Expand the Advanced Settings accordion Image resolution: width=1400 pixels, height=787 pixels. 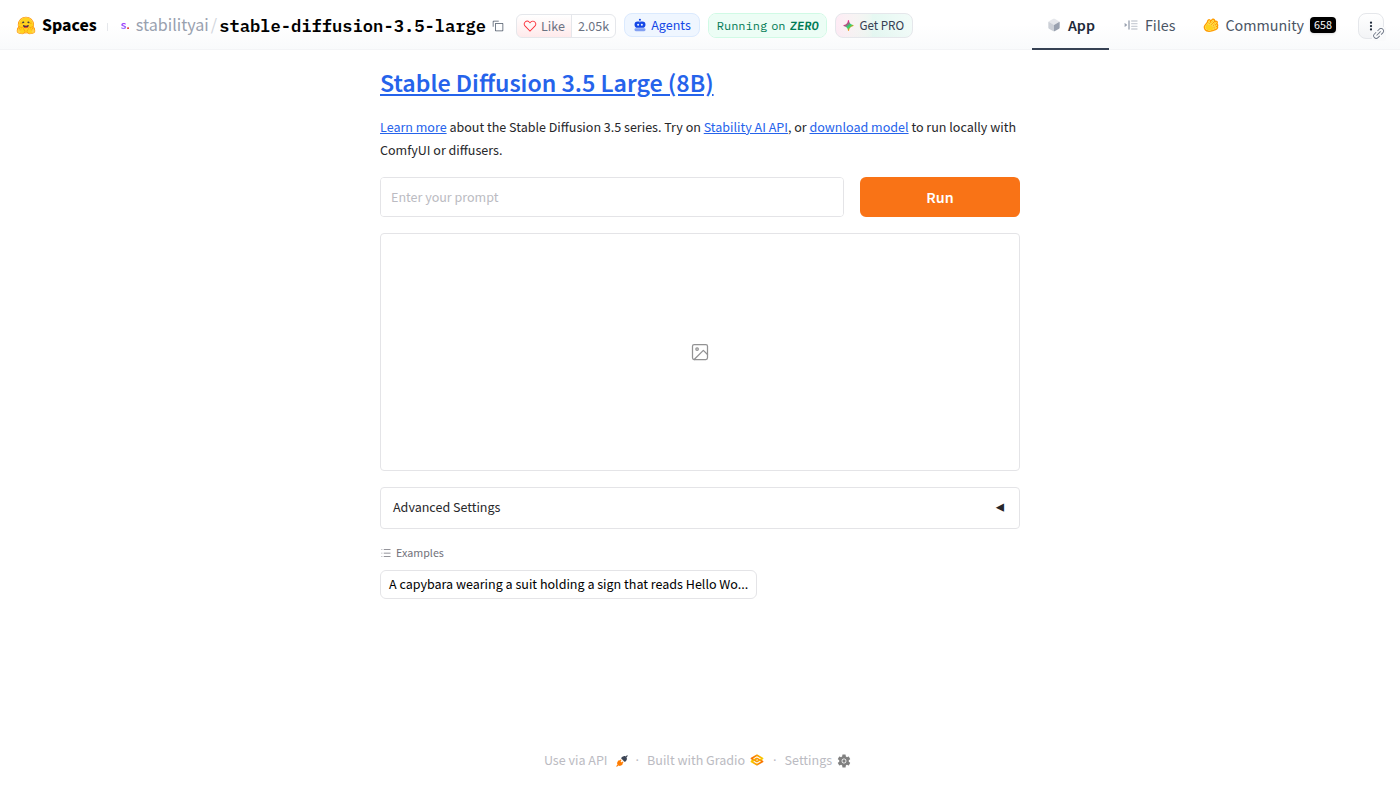(x=700, y=508)
